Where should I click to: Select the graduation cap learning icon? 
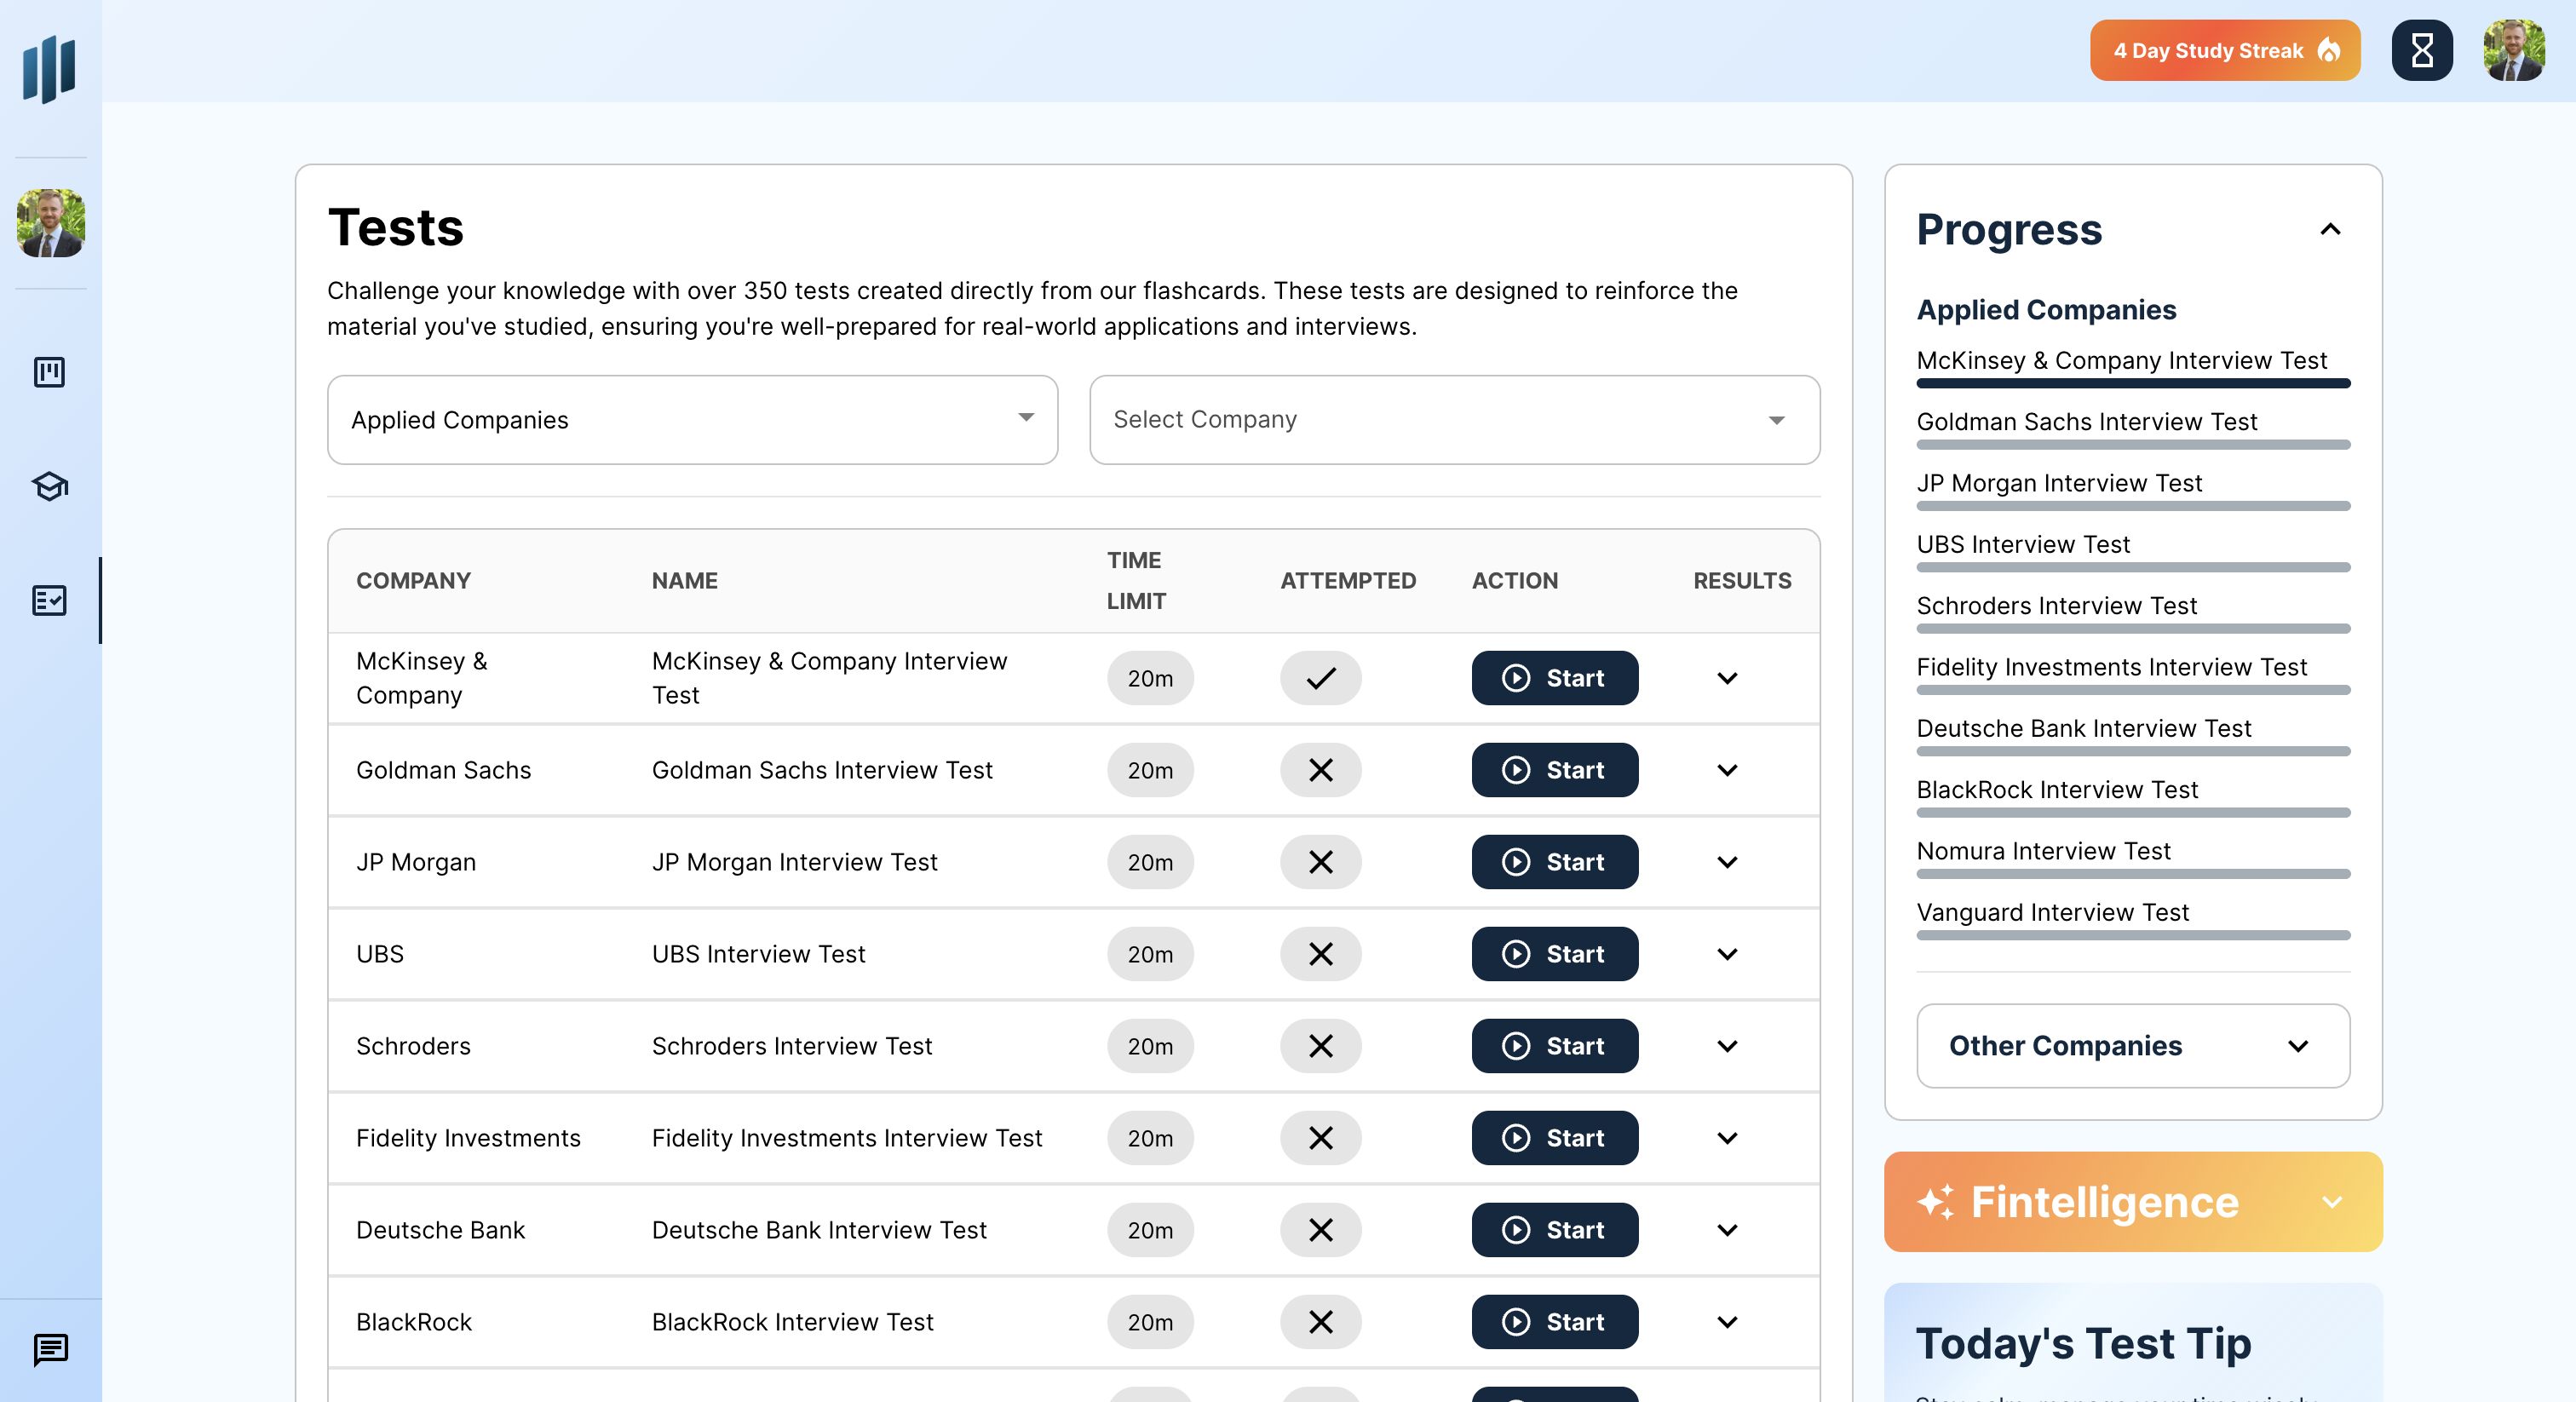[x=48, y=487]
